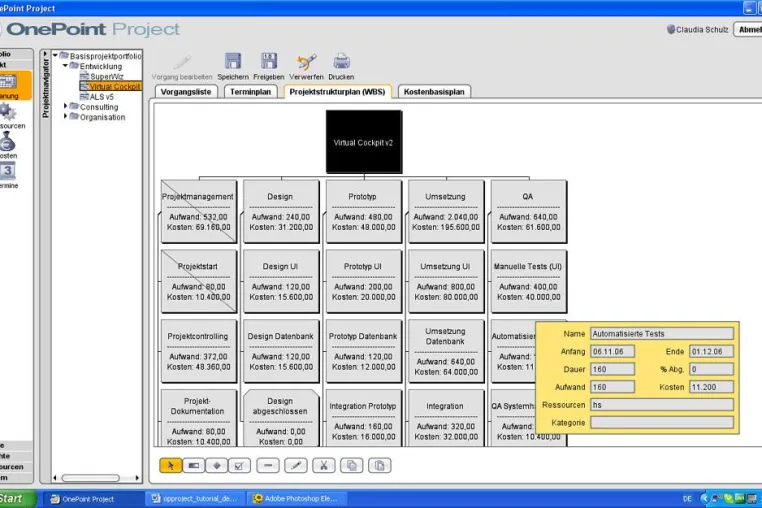Click the ALS v5 project icon
Image resolution: width=762 pixels, height=508 pixels.
(x=84, y=97)
